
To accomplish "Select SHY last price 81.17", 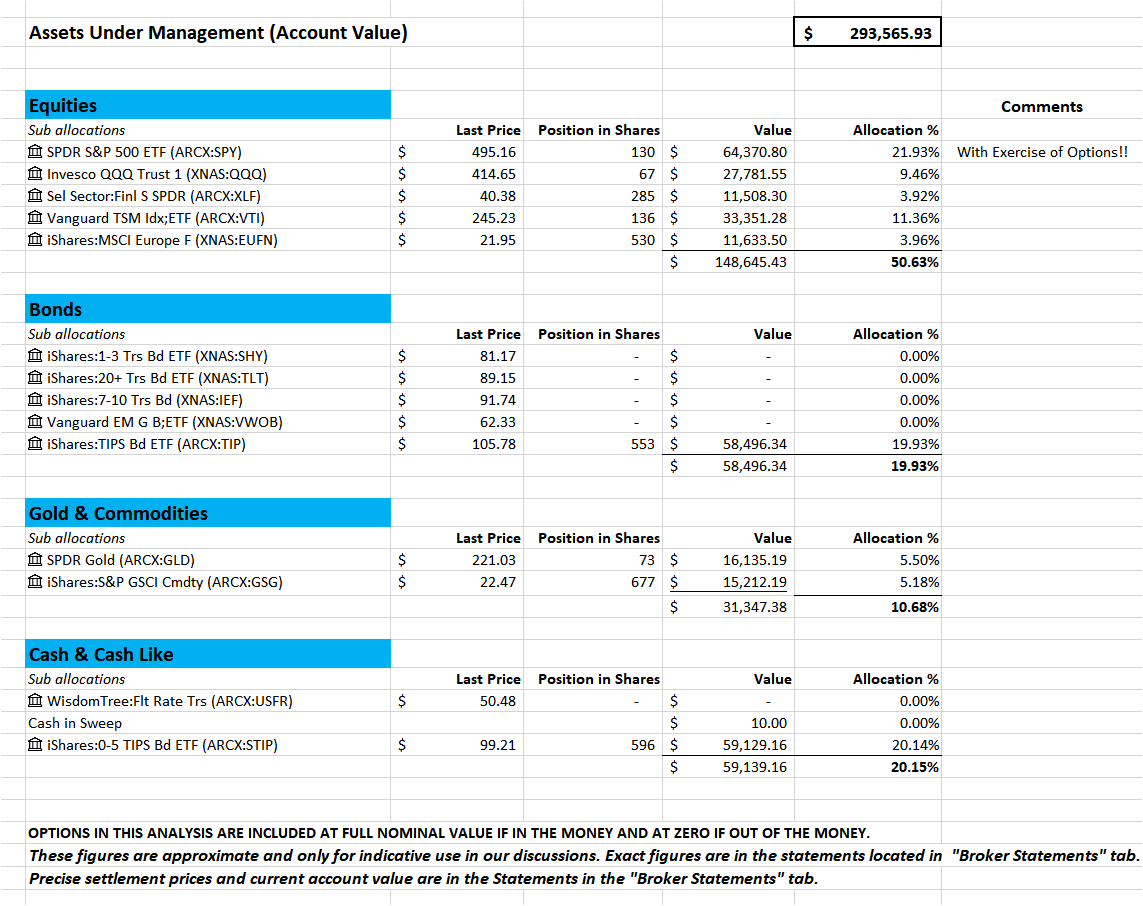I will click(x=498, y=356).
